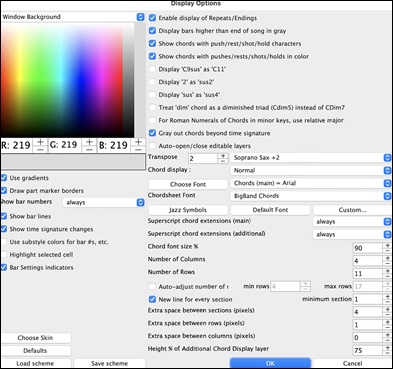Screen dimensions: 393x369
Task: Increase Number of Rows stepper
Action: click(x=387, y=271)
